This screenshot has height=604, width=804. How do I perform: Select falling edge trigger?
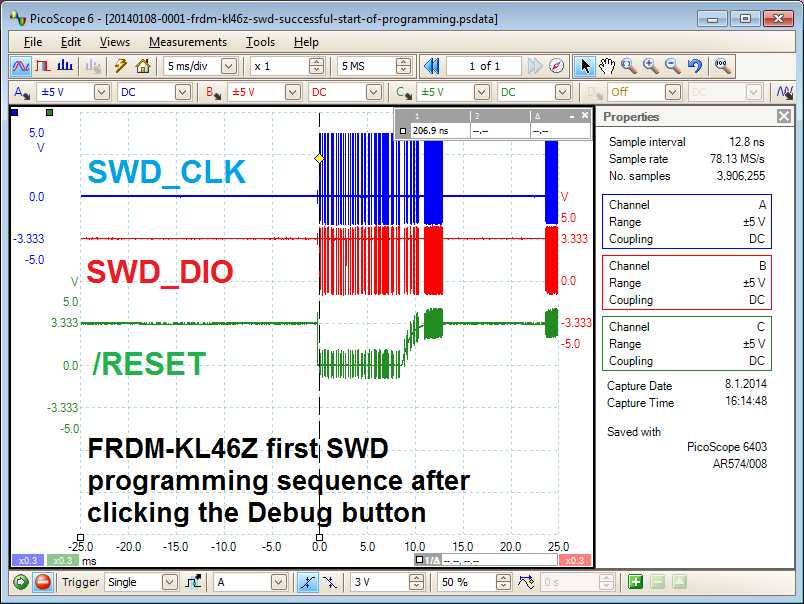pos(330,582)
